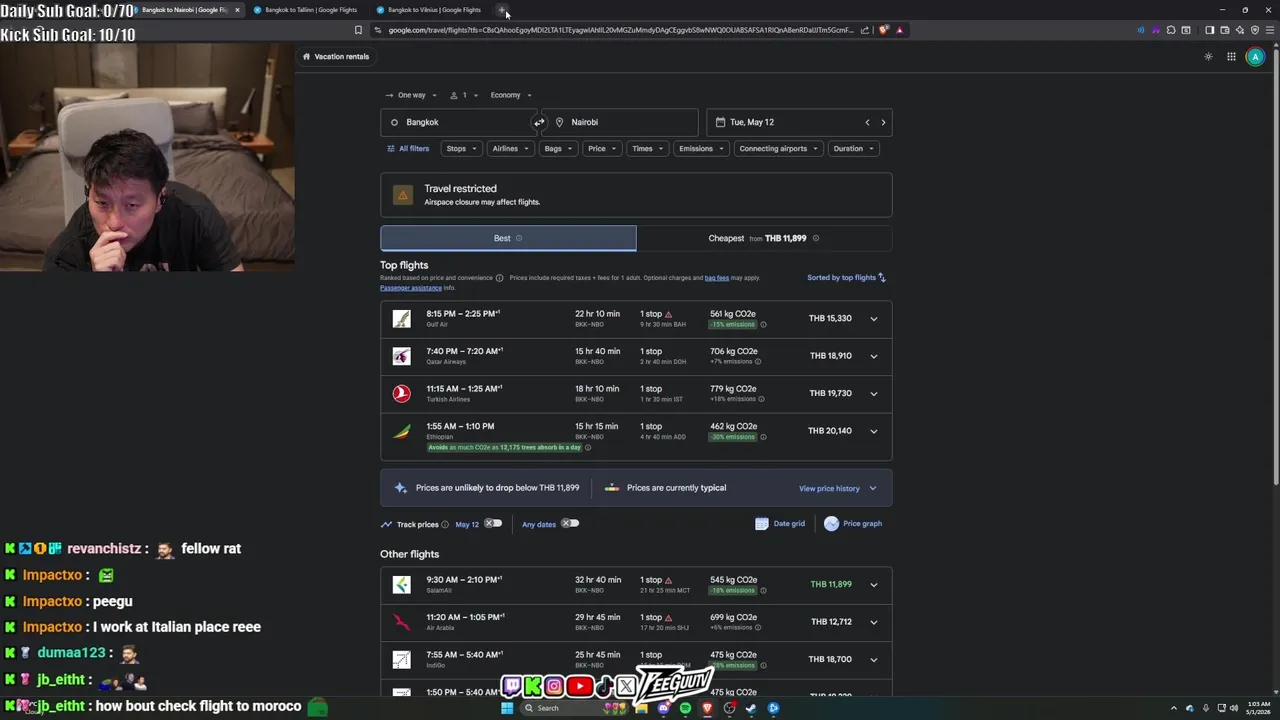Screen dimensions: 1280x720
Task: Toggle Google Flights theme sun icon
Action: [1208, 57]
